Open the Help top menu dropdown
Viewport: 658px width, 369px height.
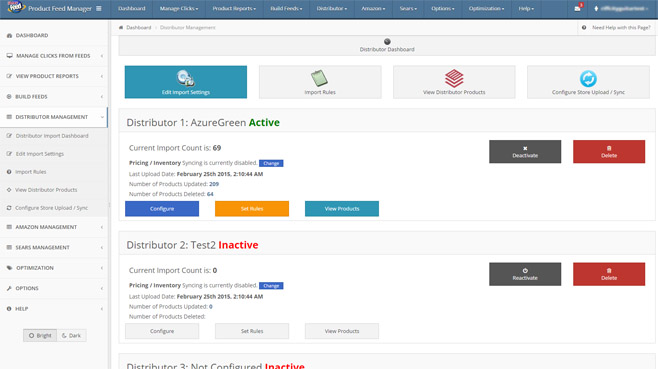pyautogui.click(x=526, y=9)
